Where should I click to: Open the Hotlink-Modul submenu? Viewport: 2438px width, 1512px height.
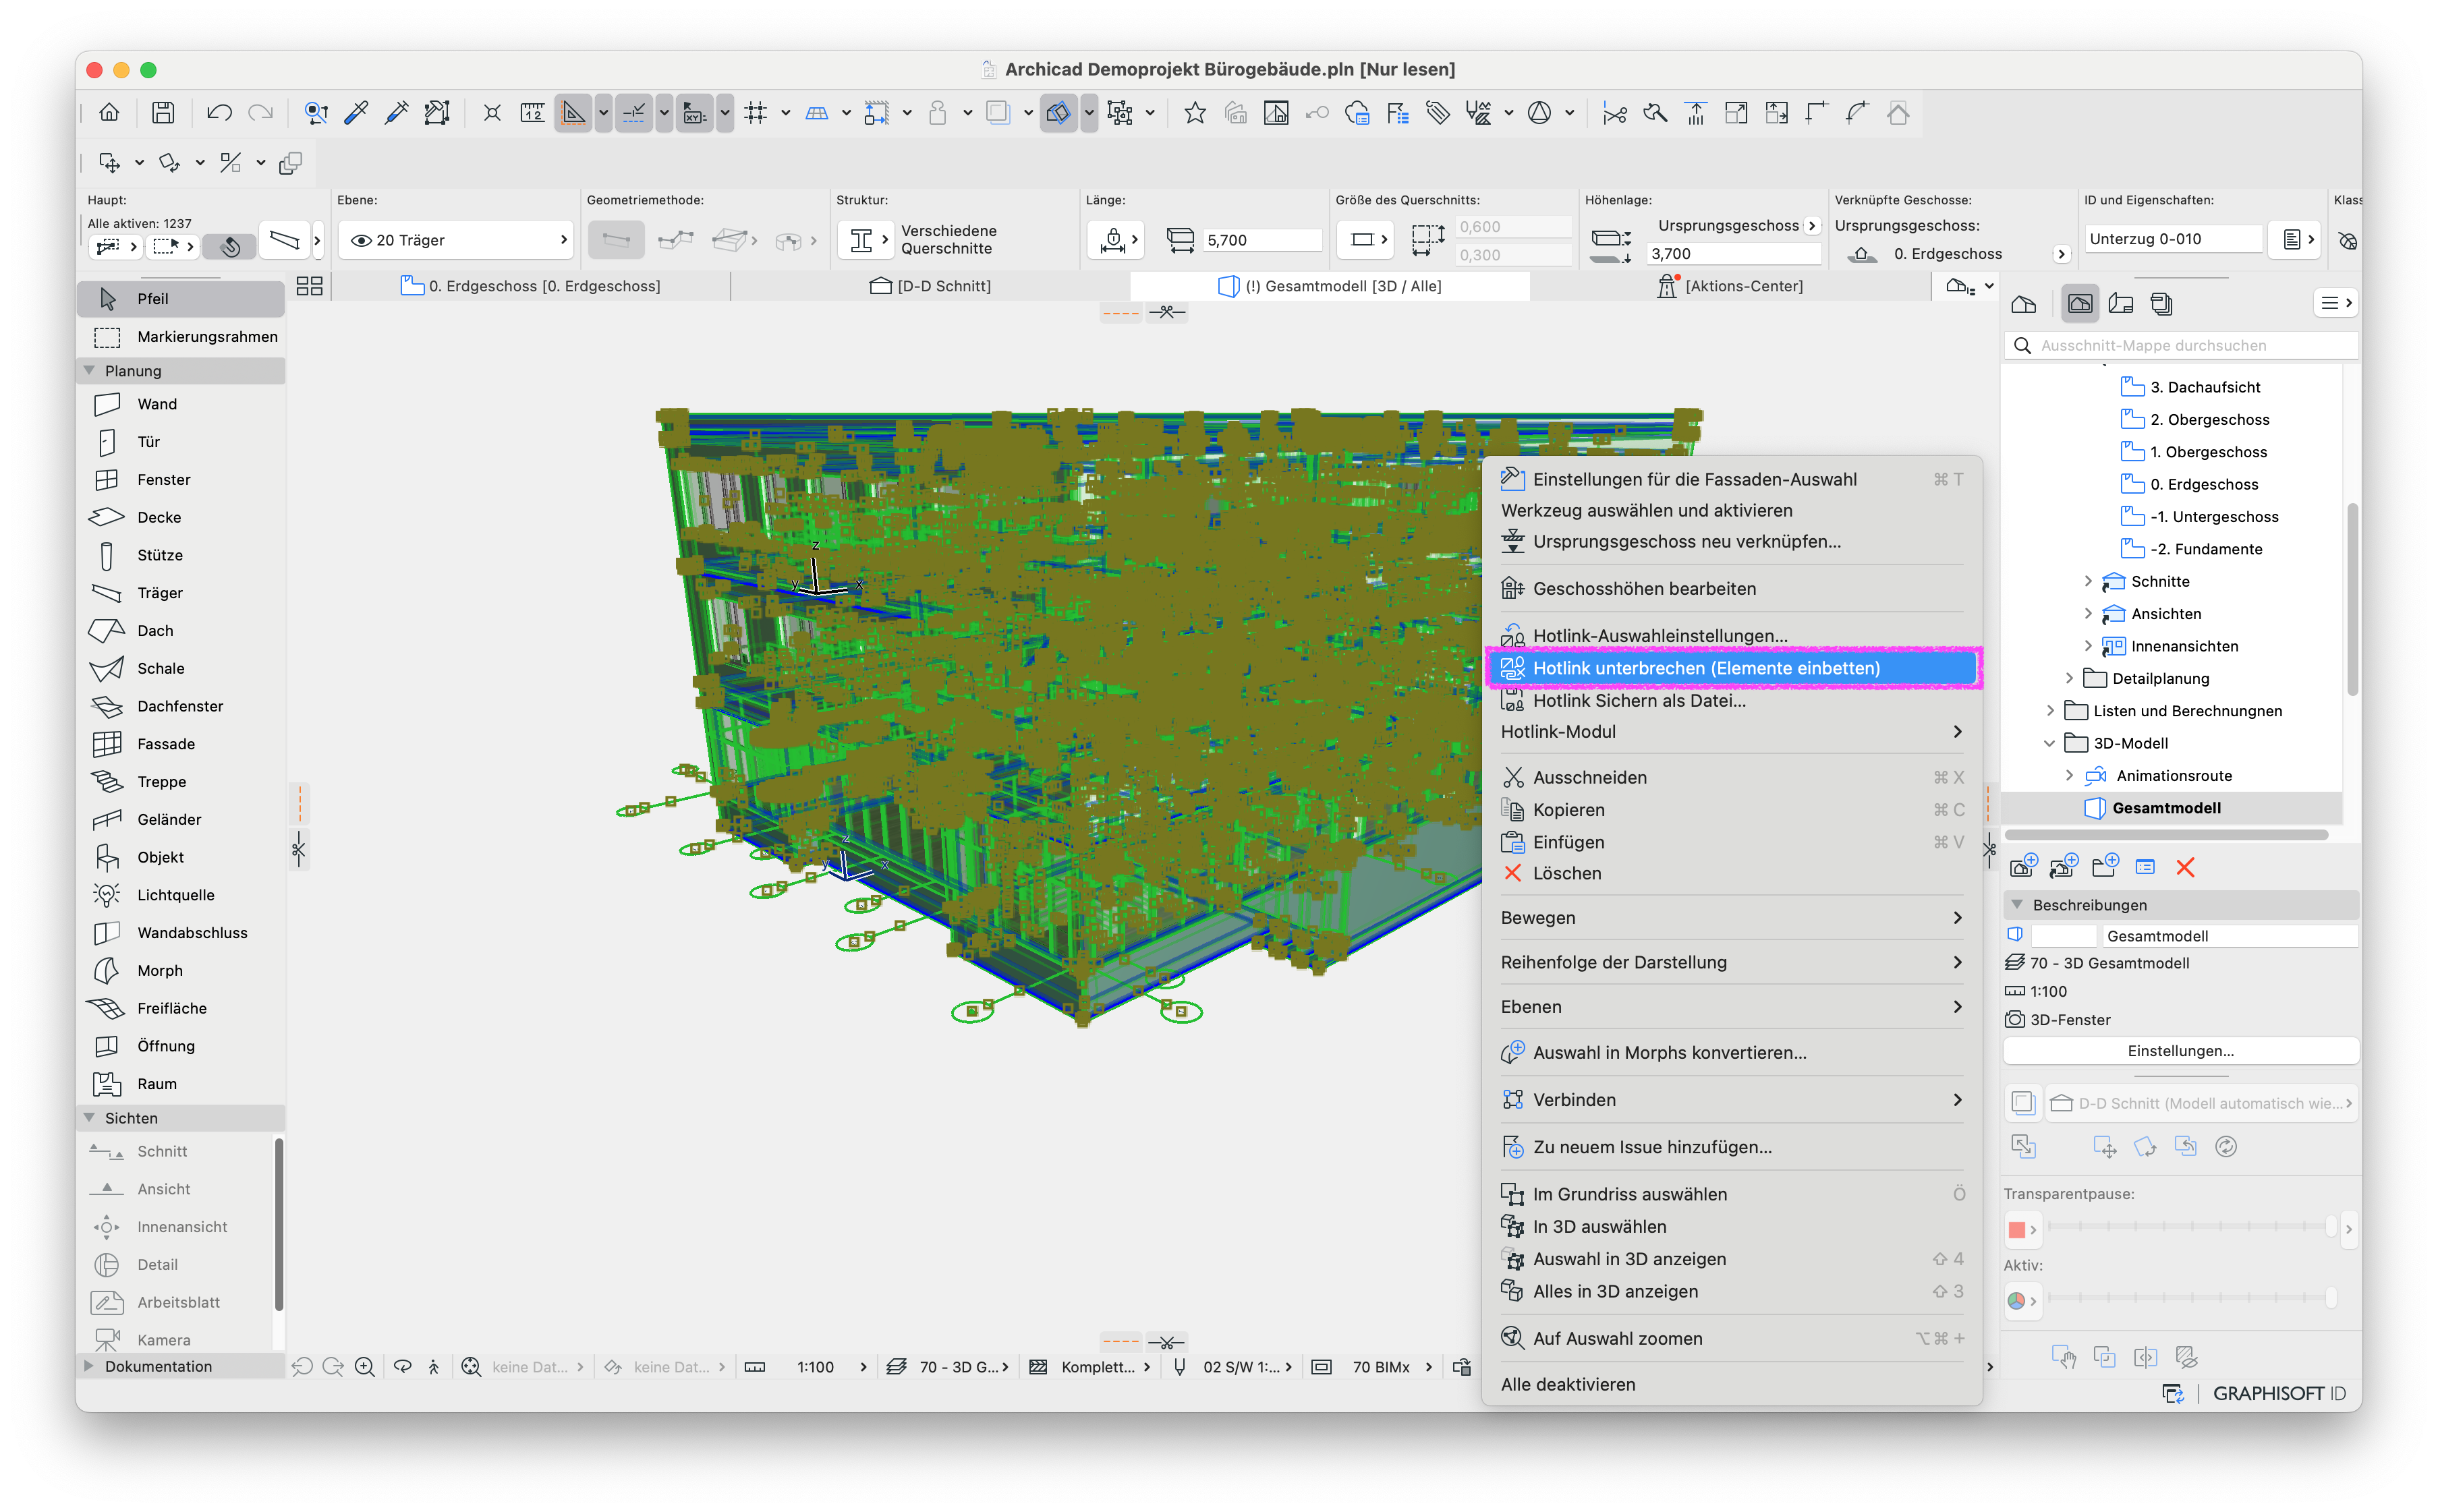(1732, 732)
